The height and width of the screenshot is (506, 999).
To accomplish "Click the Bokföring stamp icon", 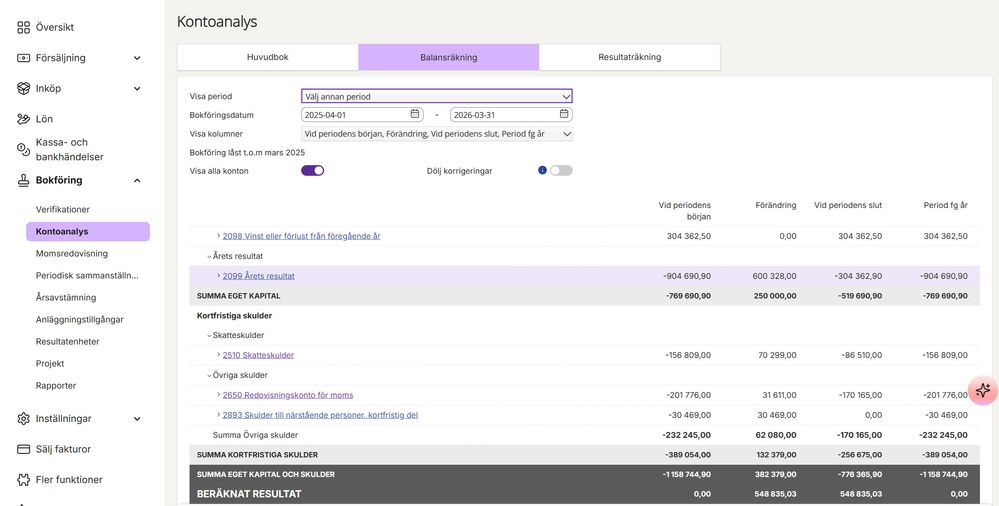I will [x=24, y=180].
